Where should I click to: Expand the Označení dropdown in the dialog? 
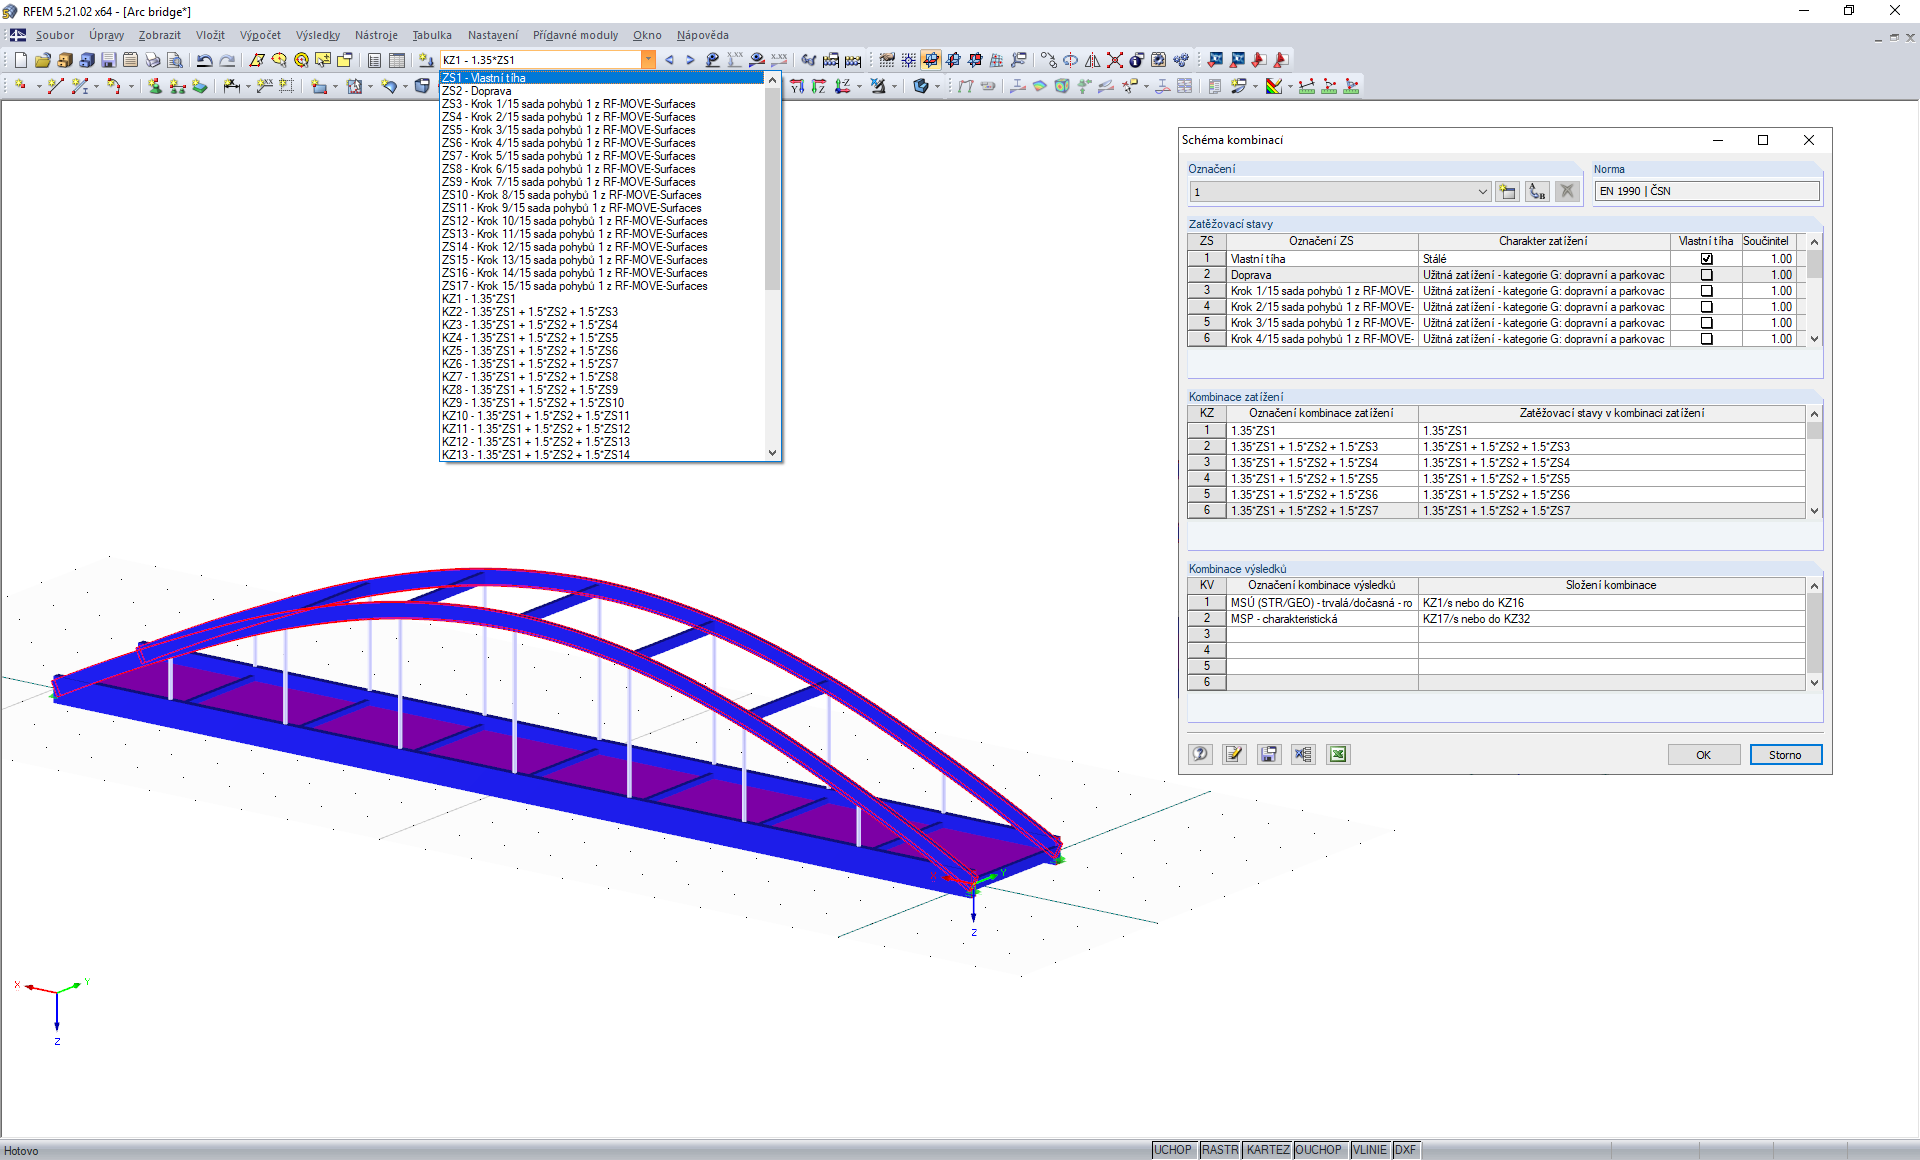(x=1482, y=192)
